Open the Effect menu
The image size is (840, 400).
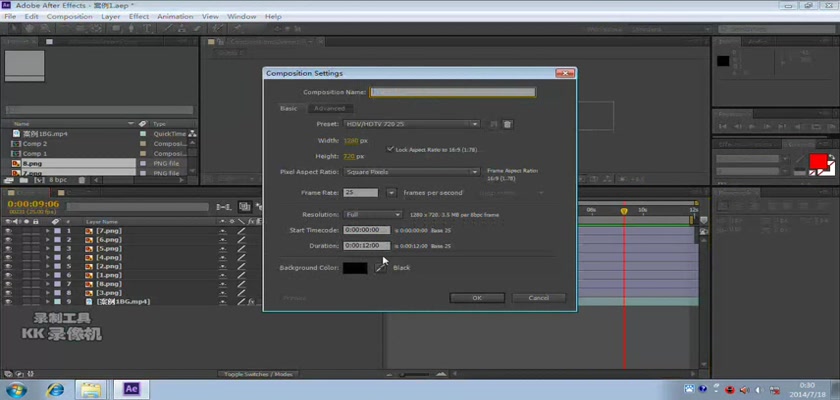pos(139,17)
